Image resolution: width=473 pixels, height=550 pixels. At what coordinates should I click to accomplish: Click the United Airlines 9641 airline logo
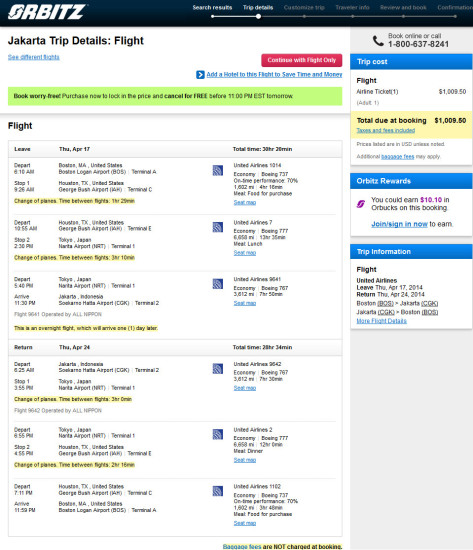[x=218, y=284]
